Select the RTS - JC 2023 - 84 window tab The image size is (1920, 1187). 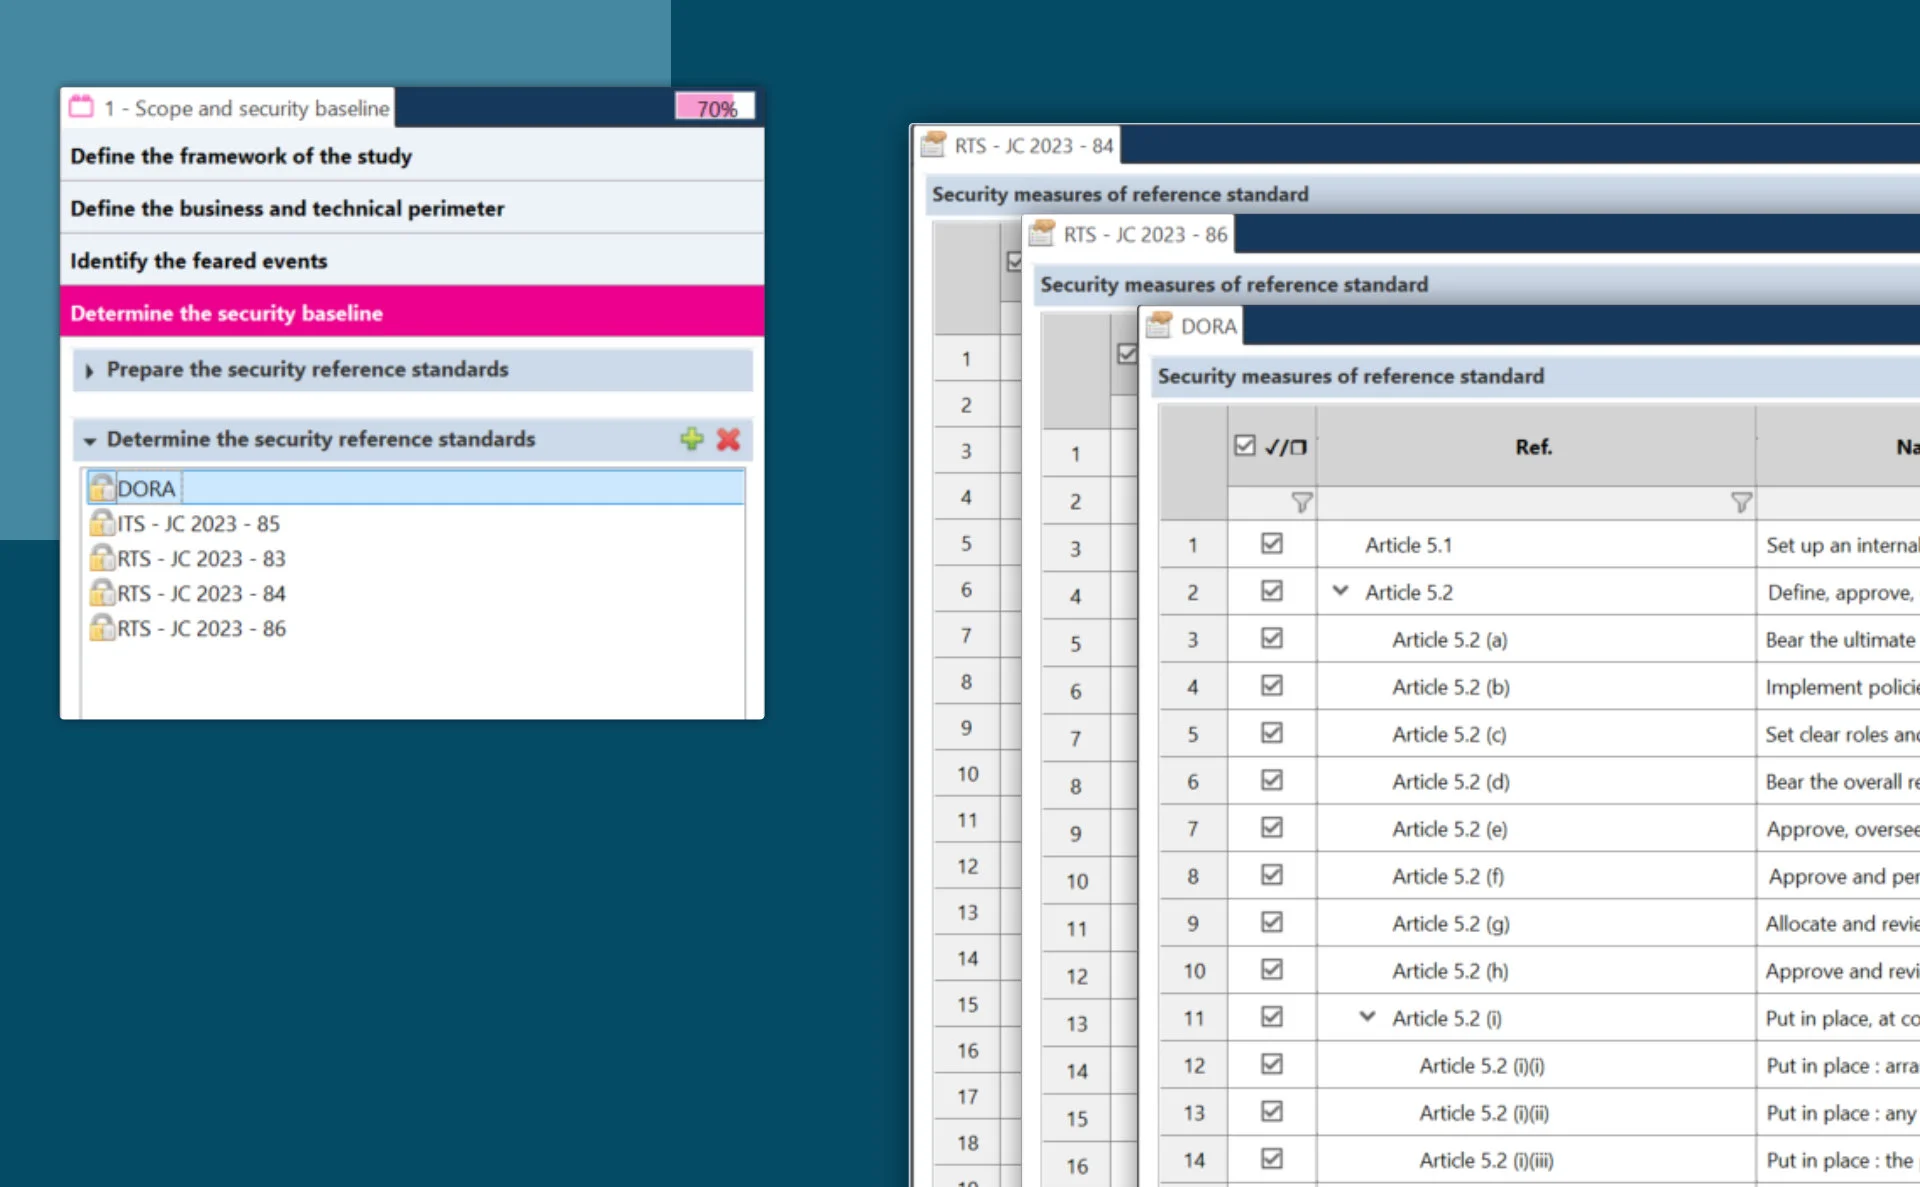coord(1018,146)
